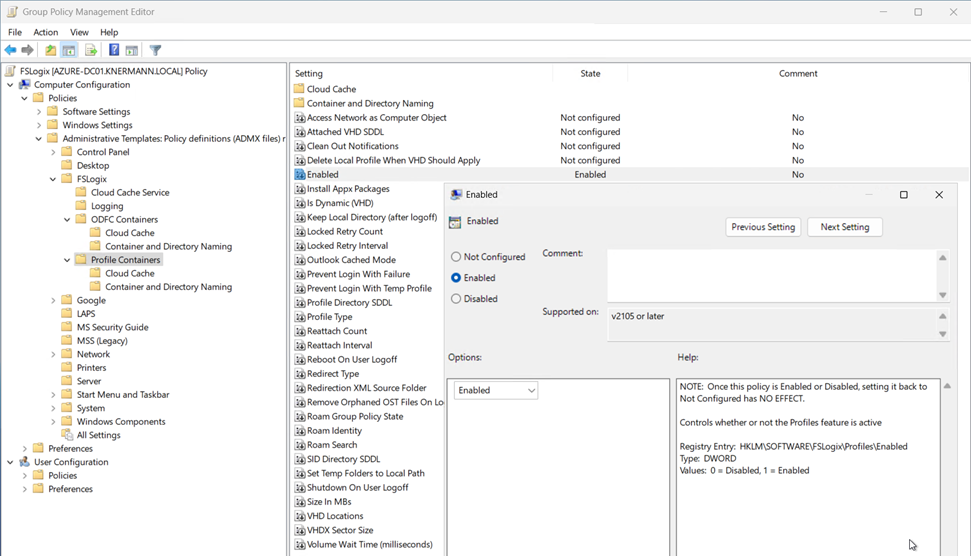Click Prevent Login With Temp Profile setting
The image size is (971, 556).
pyautogui.click(x=369, y=288)
